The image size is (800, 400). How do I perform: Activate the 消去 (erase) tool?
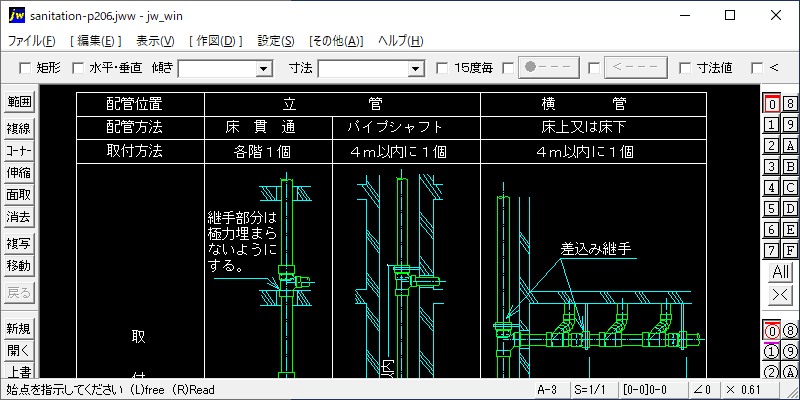pyautogui.click(x=19, y=217)
